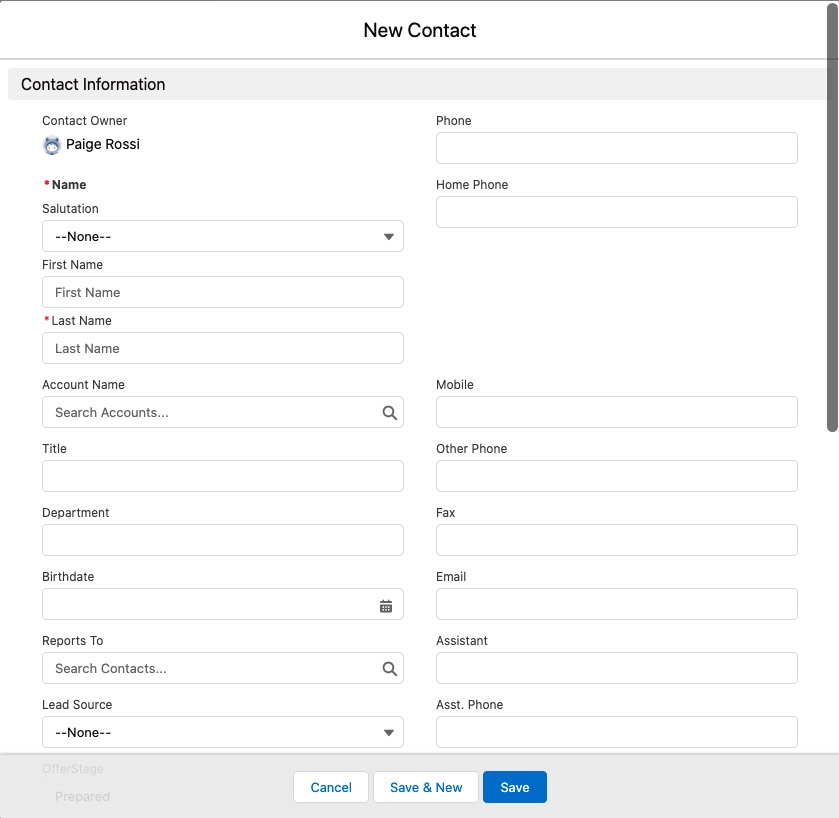Click the New Contact dialog title
839x818 pixels.
click(x=419, y=30)
